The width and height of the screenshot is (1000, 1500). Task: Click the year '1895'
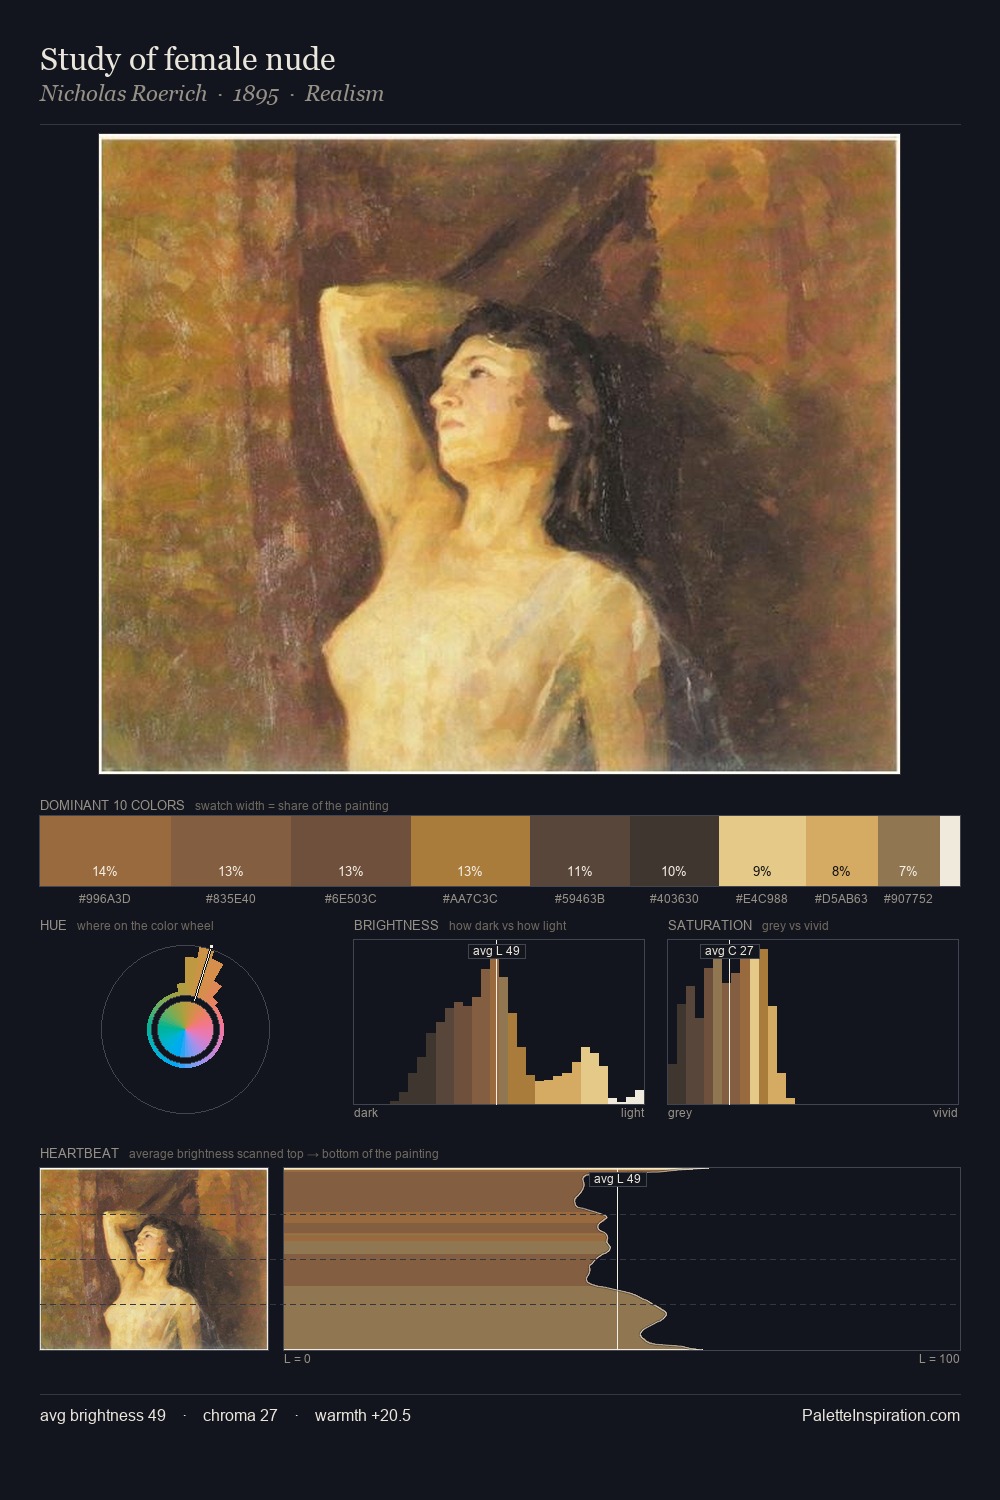(255, 93)
